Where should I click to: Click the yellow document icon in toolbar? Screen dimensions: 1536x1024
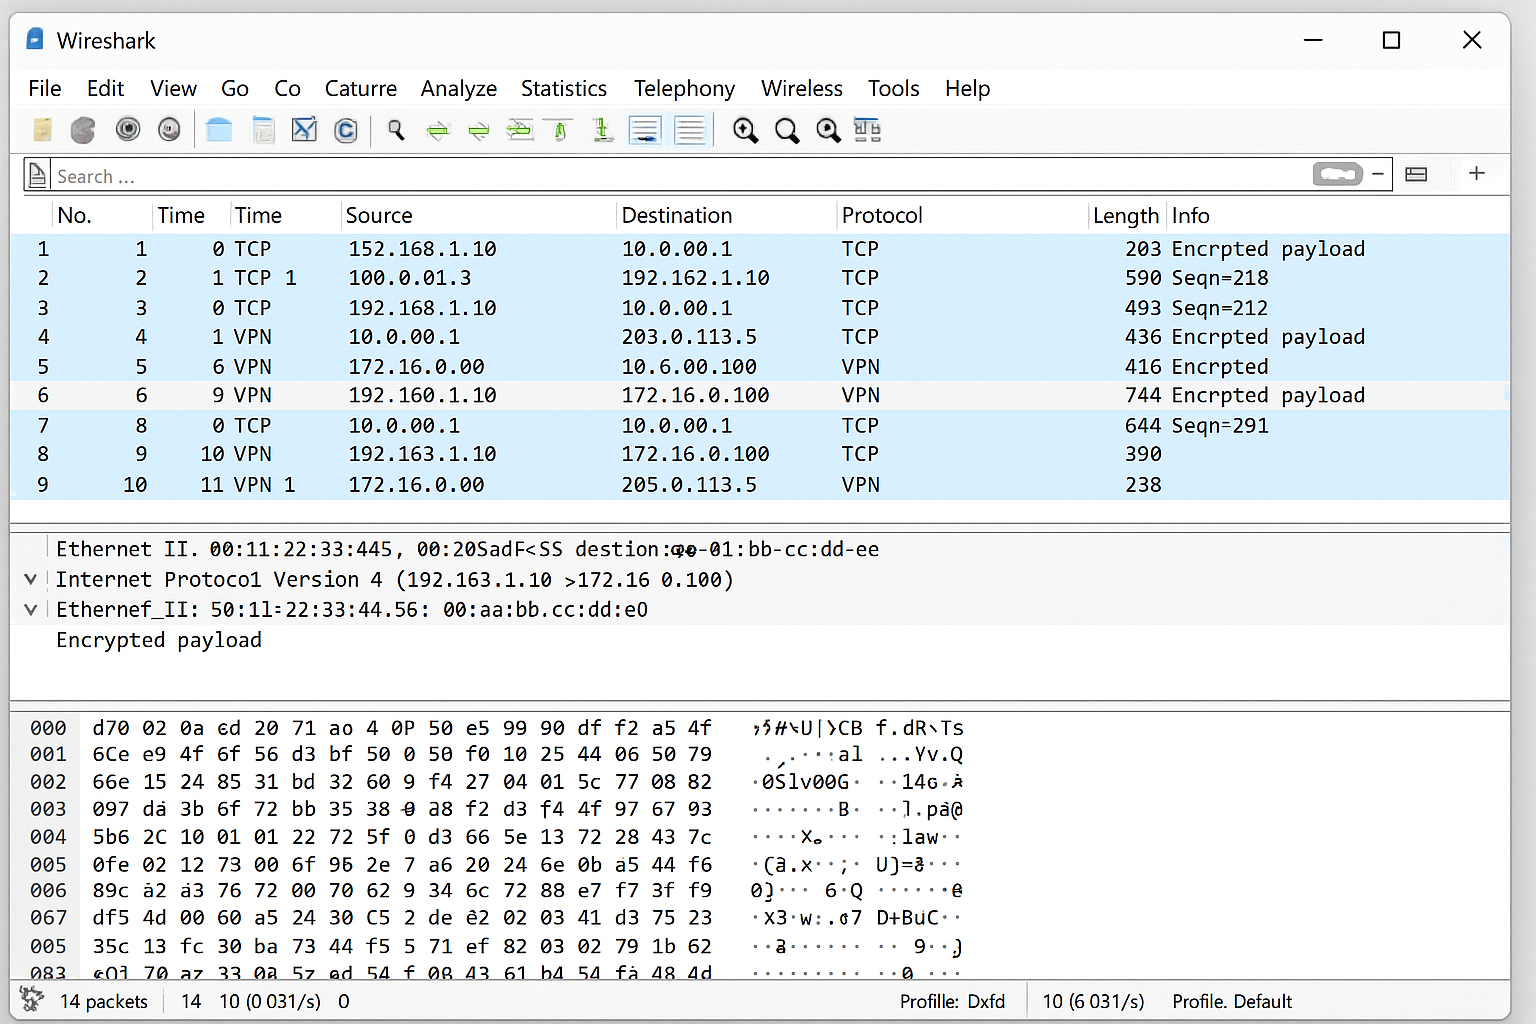coord(42,130)
